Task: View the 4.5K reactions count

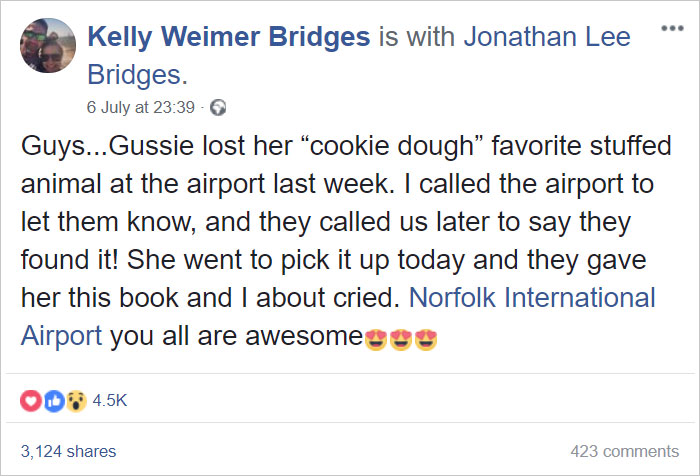Action: (x=110, y=400)
